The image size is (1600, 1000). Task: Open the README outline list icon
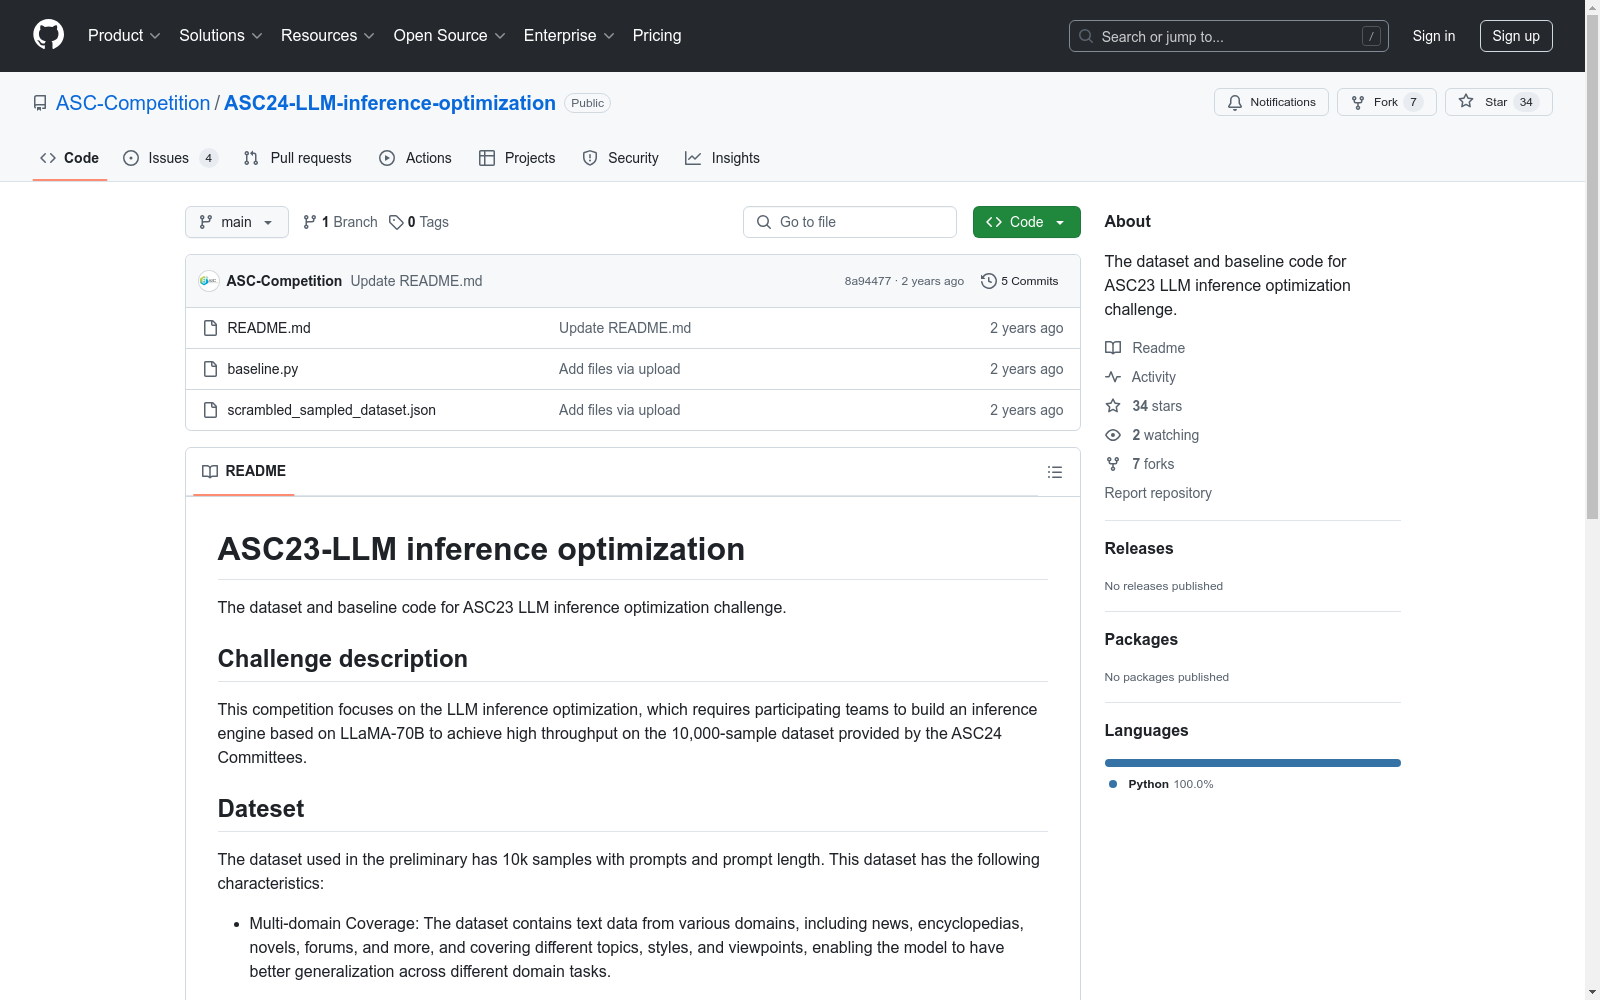tap(1054, 472)
